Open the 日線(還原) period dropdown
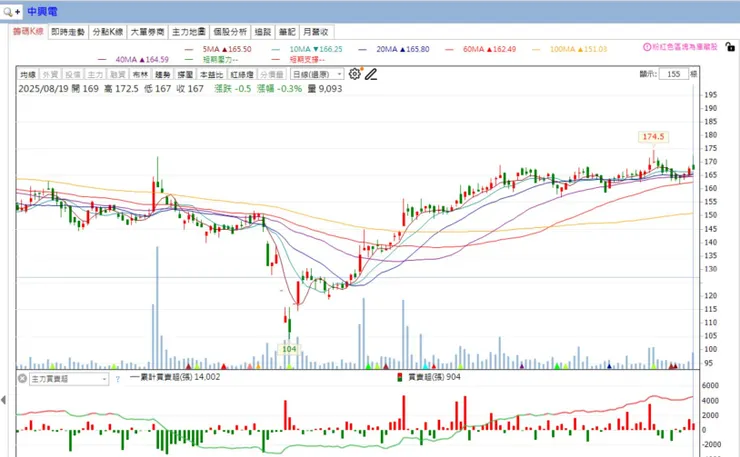 pyautogui.click(x=317, y=75)
